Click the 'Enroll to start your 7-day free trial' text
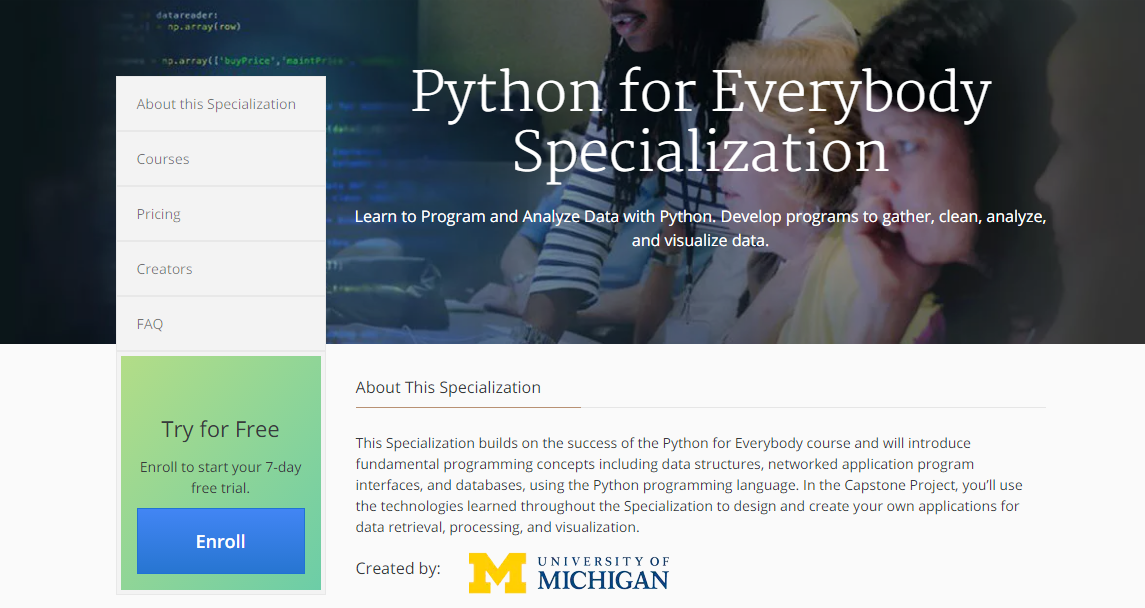The height and width of the screenshot is (608, 1145). (221, 477)
